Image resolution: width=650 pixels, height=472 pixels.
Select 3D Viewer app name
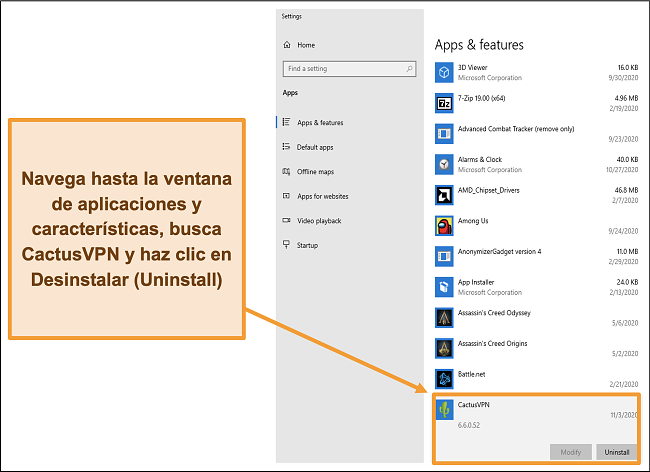click(473, 68)
